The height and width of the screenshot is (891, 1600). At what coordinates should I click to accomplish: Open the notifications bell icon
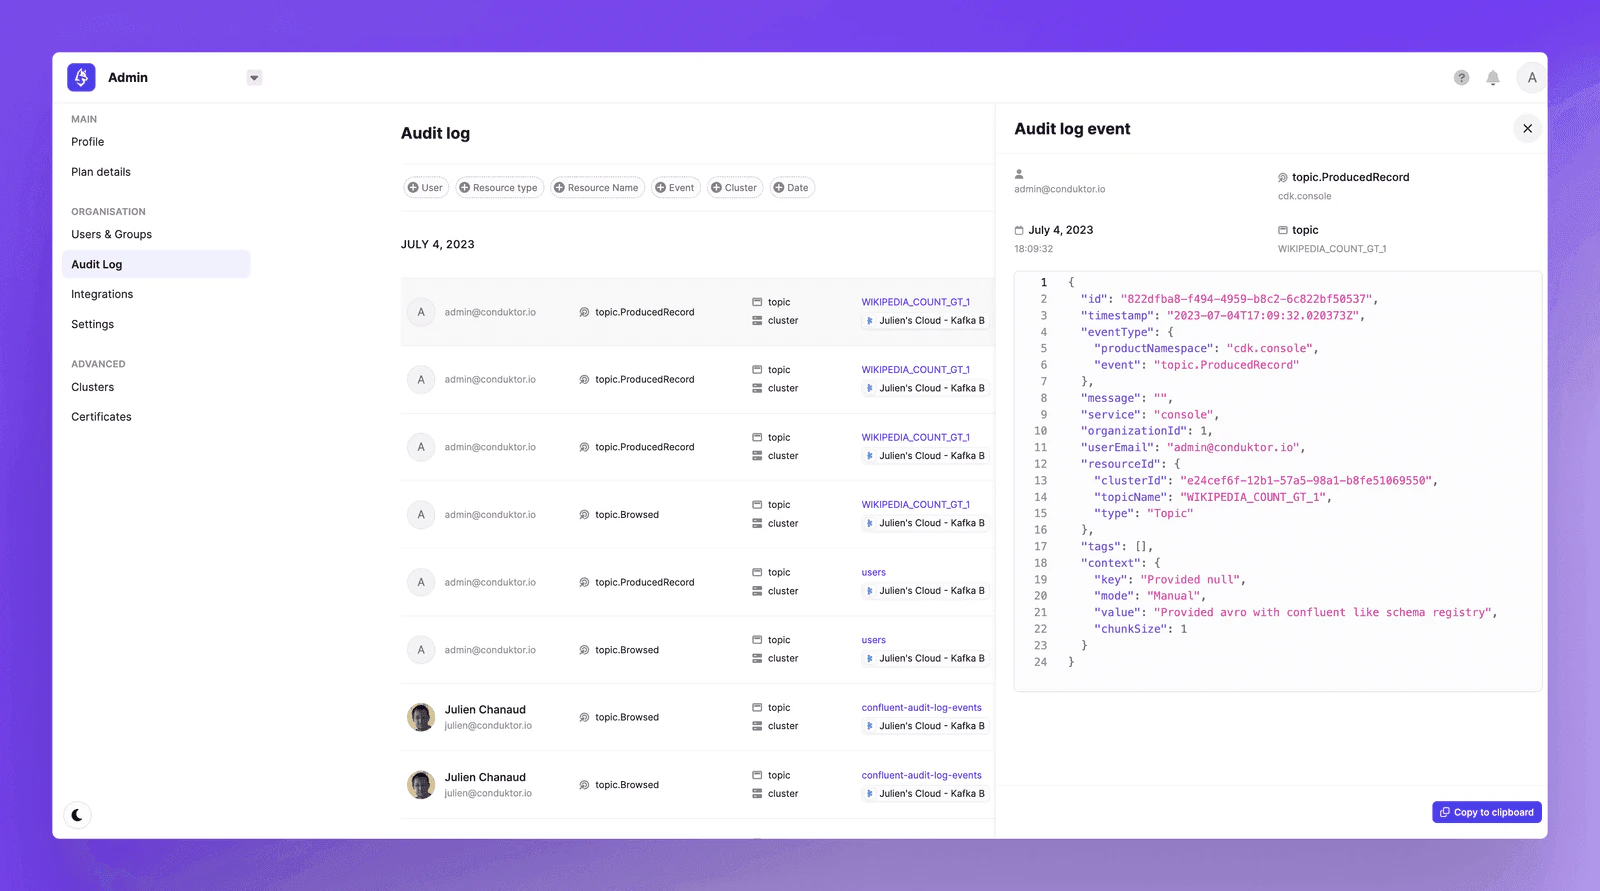1493,78
